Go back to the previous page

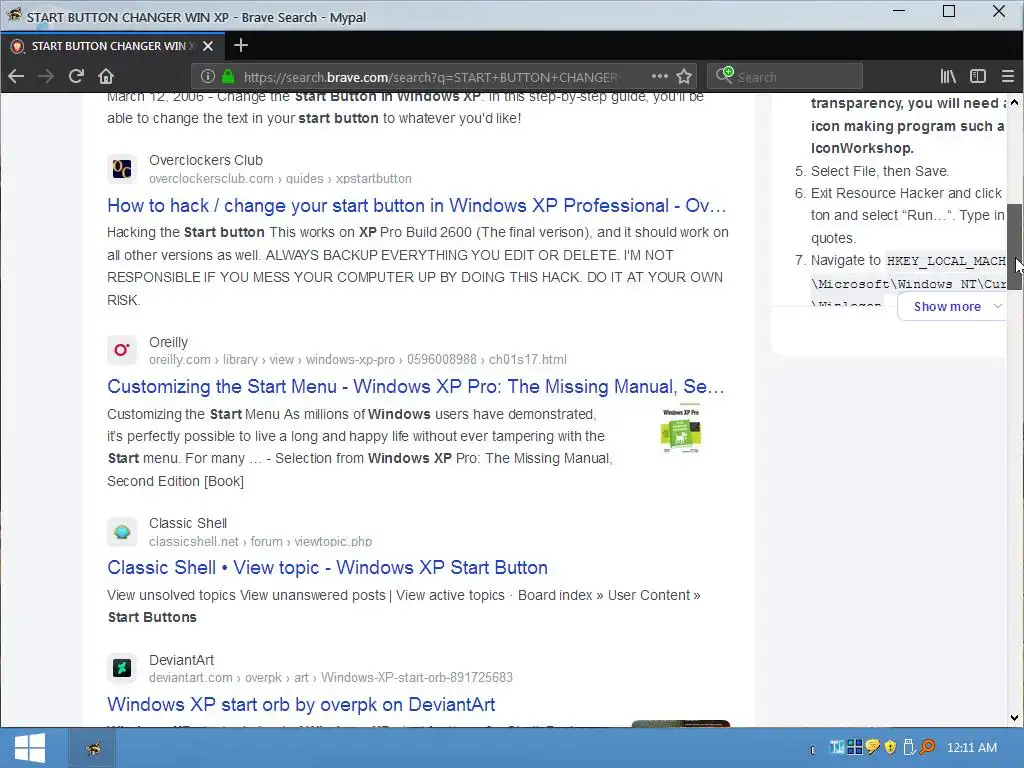(16, 76)
